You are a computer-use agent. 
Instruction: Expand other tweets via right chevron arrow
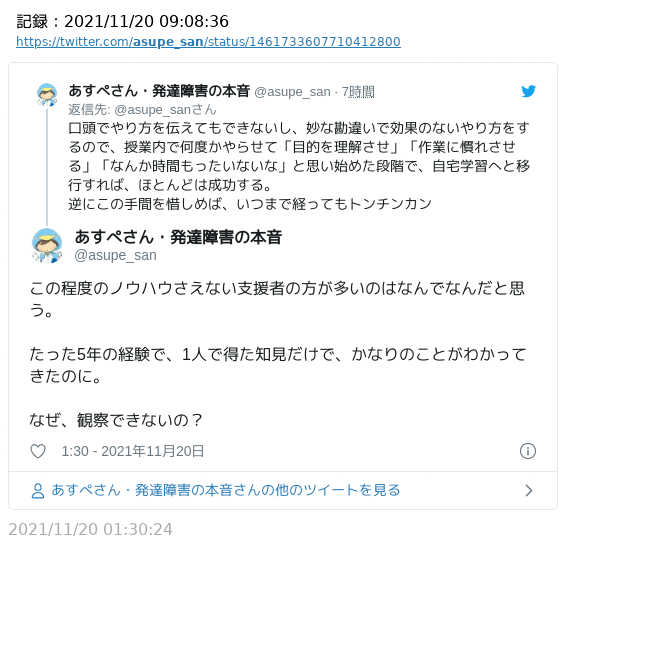pos(529,491)
